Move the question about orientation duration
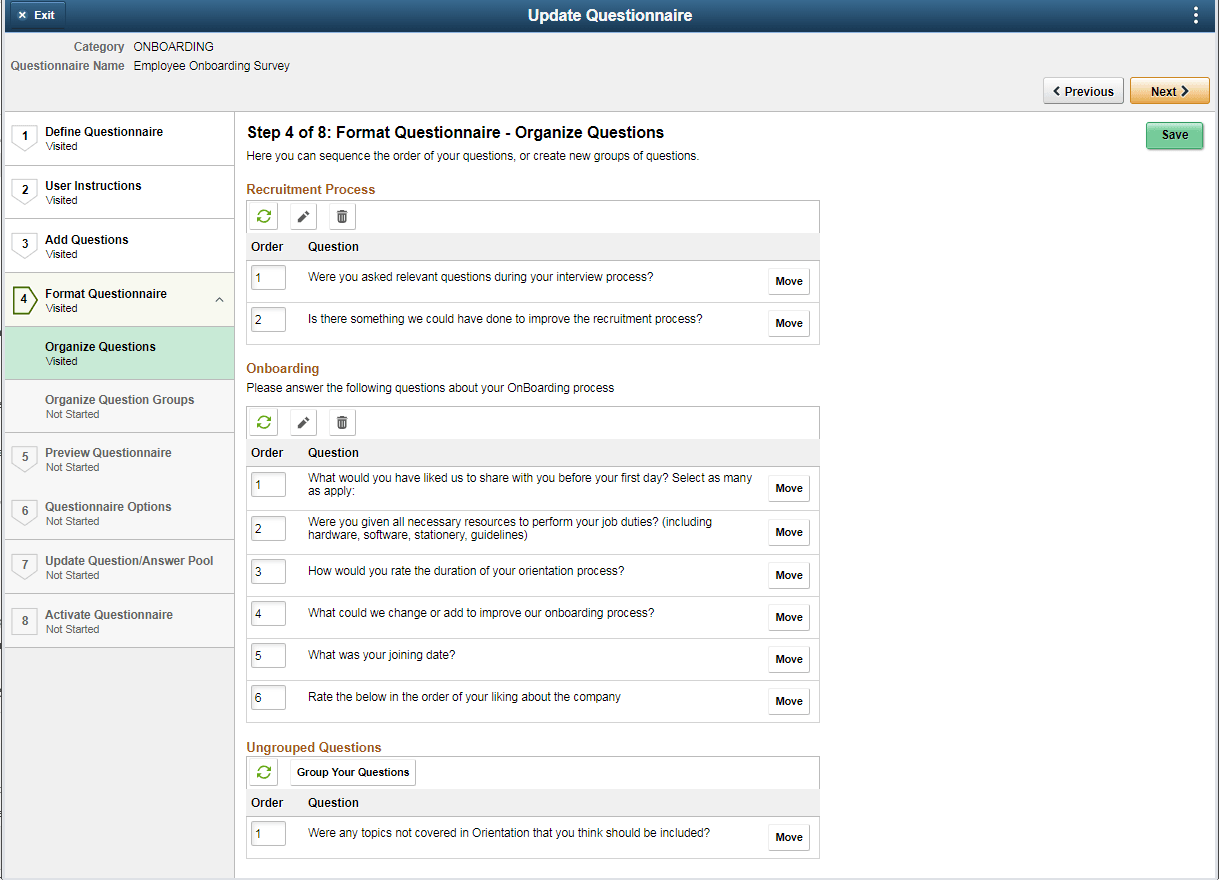The width and height of the screenshot is (1219, 880). point(788,575)
